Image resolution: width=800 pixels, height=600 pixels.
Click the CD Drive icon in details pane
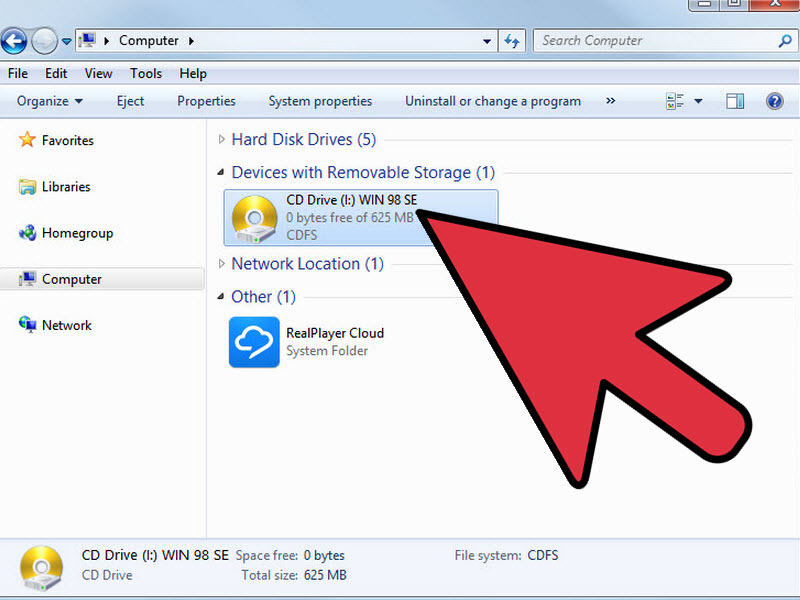(41, 568)
